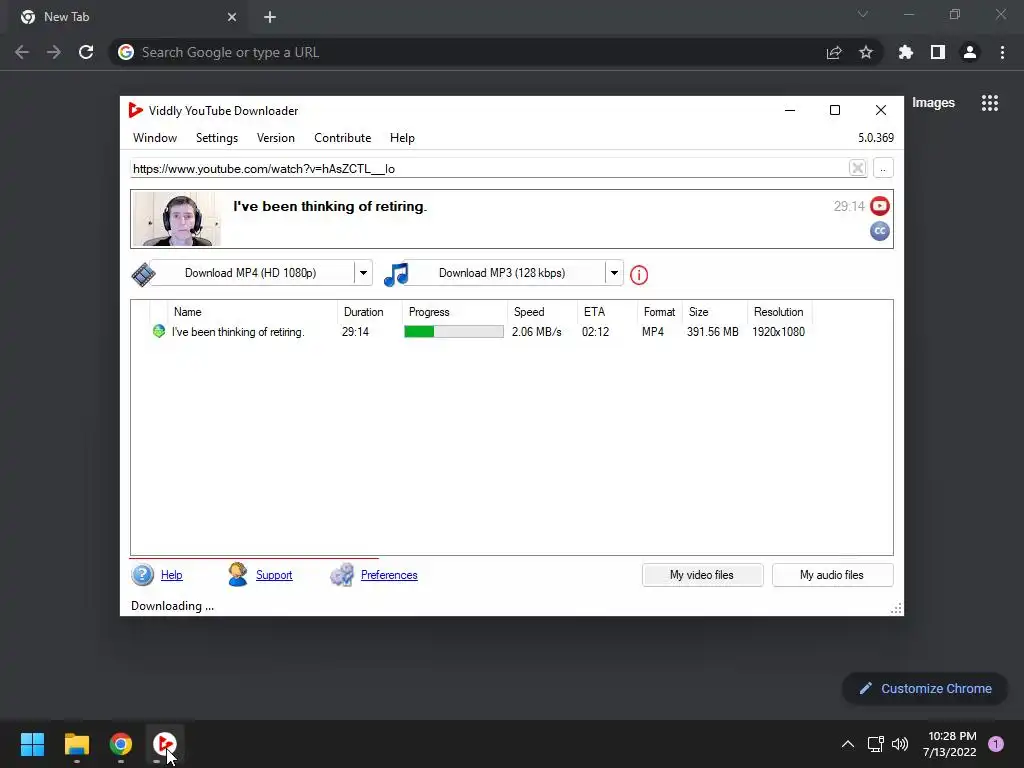Open the Contribute menu
Viewport: 1024px width, 768px height.
click(342, 138)
